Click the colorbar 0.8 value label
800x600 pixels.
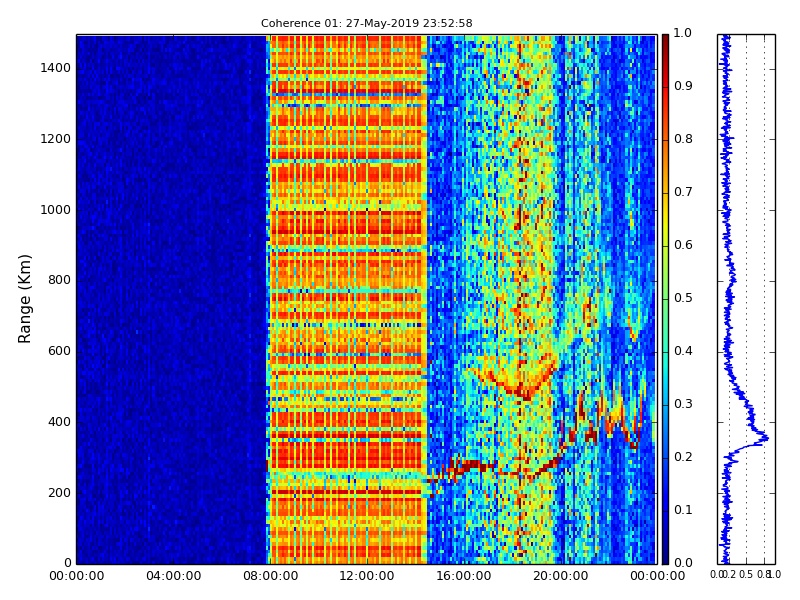click(x=683, y=139)
